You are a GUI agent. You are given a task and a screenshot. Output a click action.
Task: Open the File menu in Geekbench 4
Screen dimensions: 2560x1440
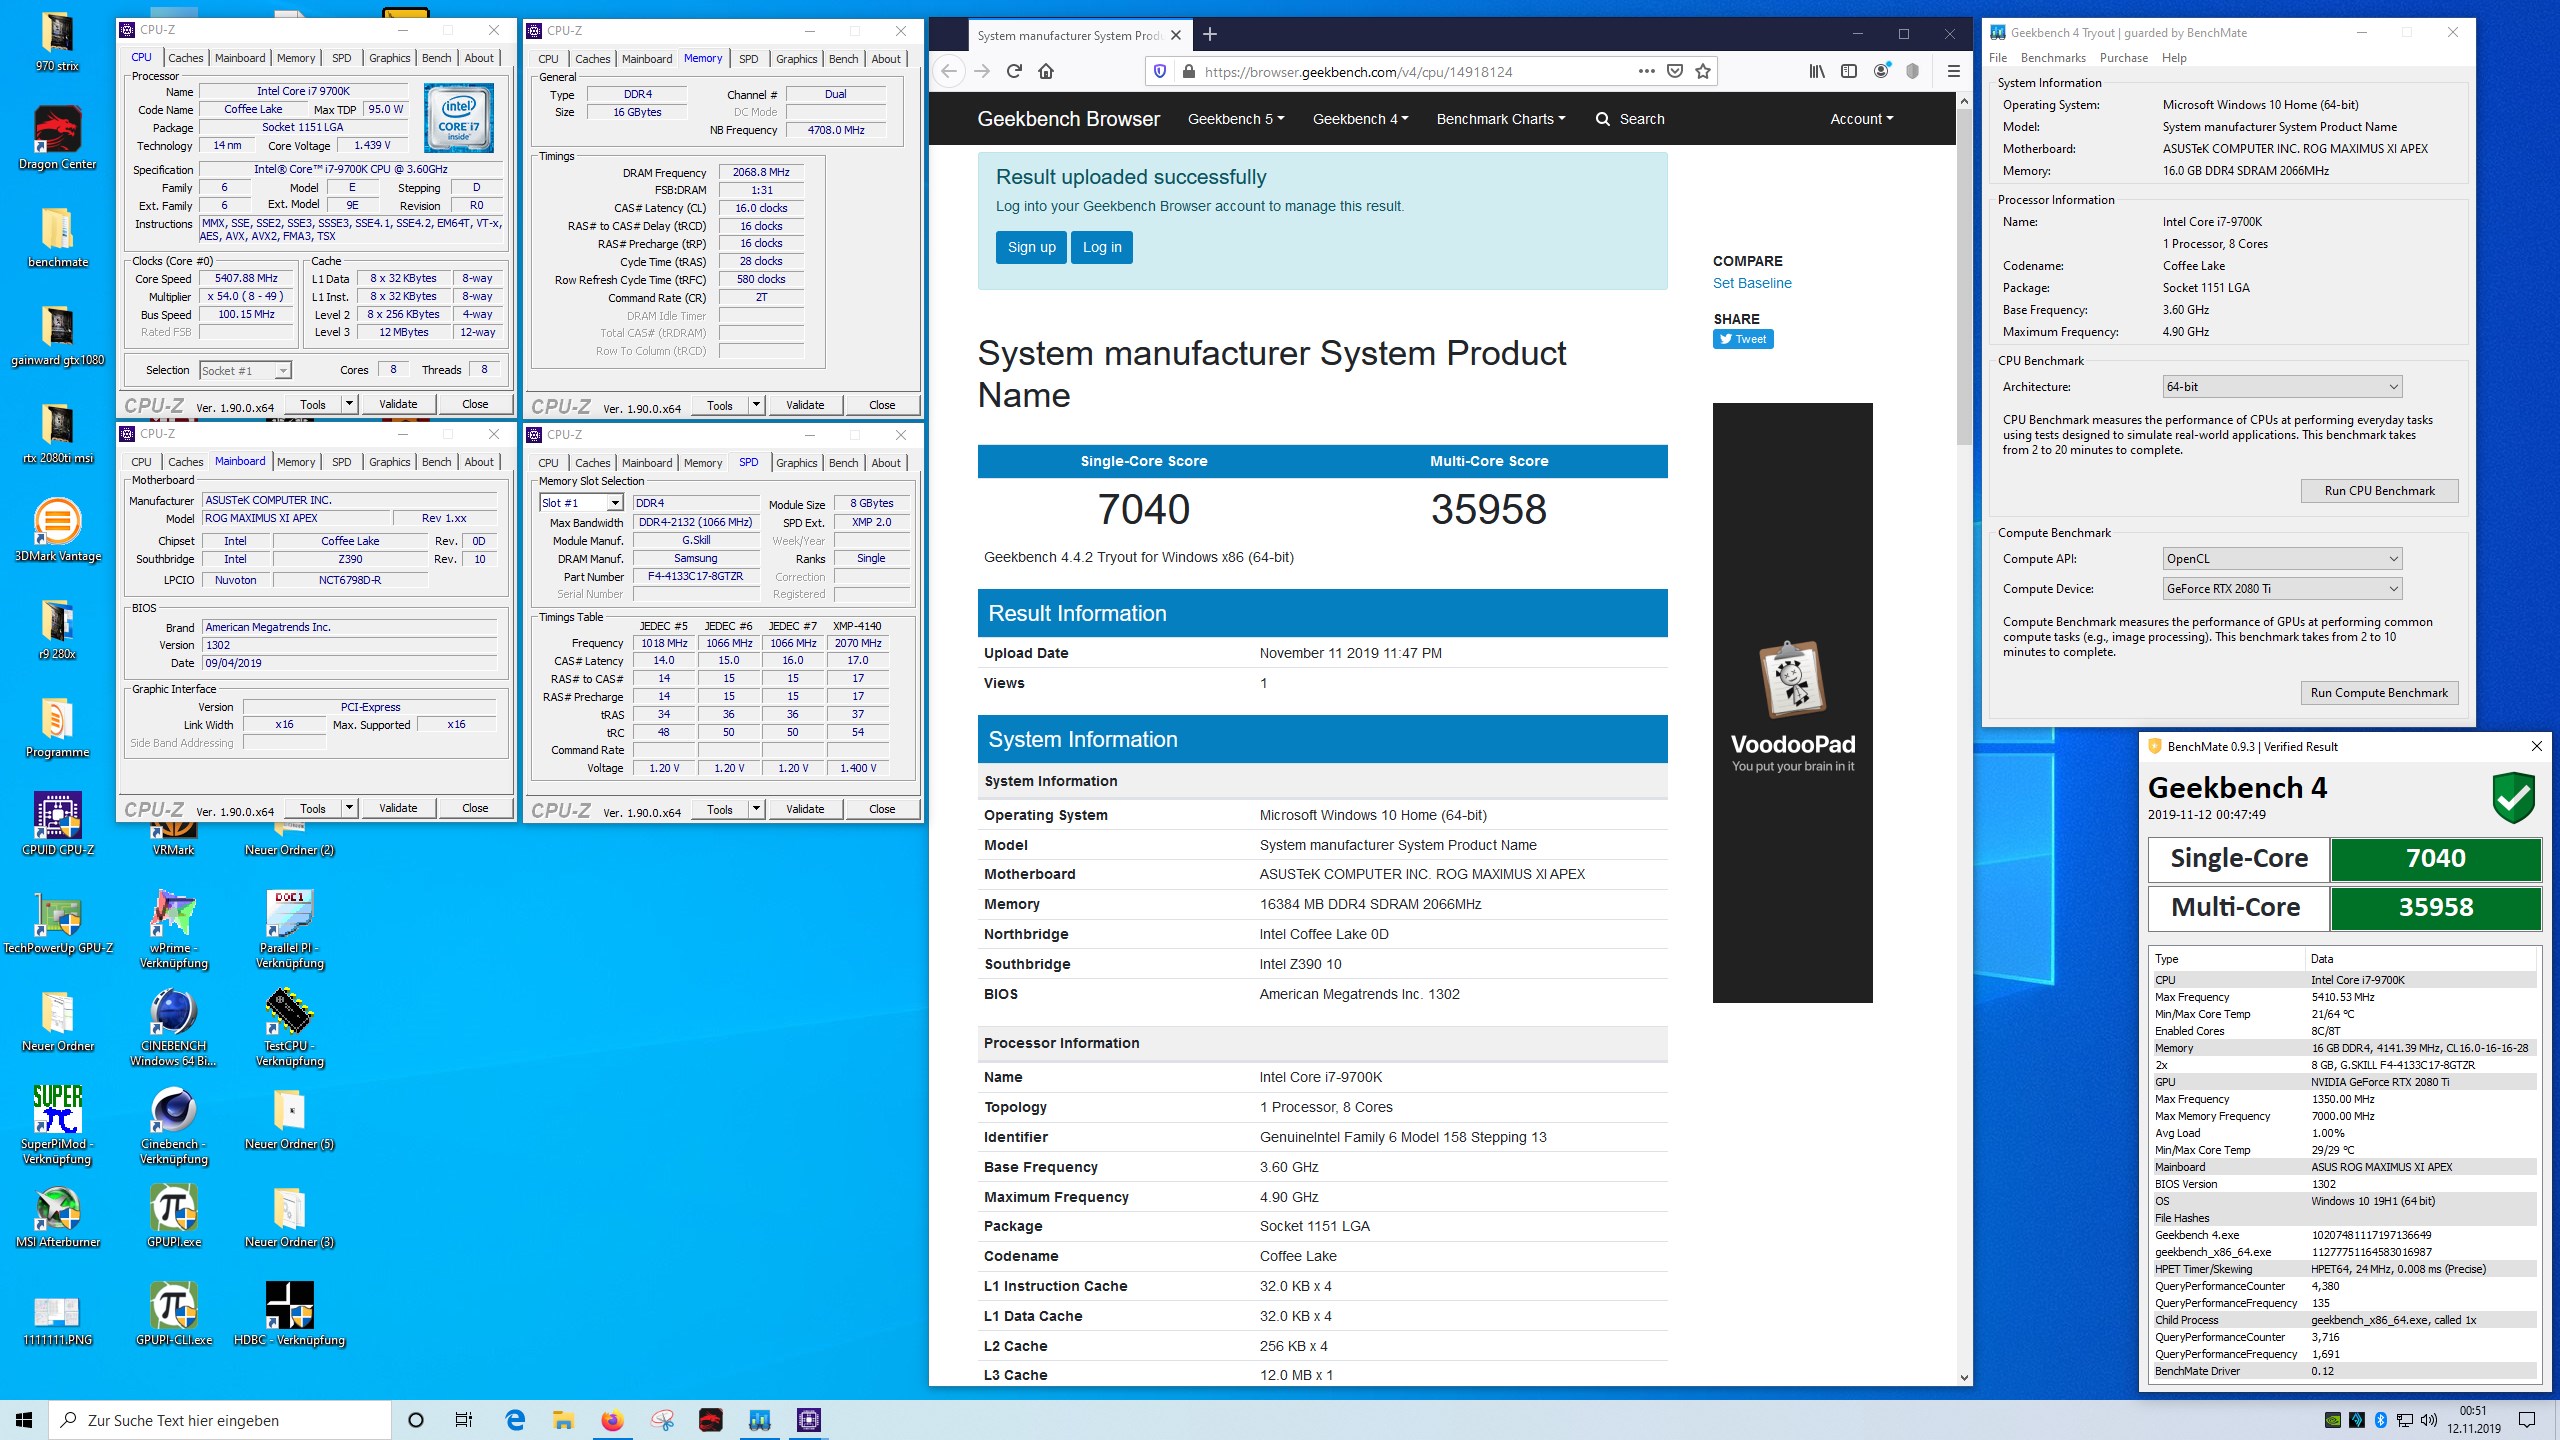(x=1998, y=58)
